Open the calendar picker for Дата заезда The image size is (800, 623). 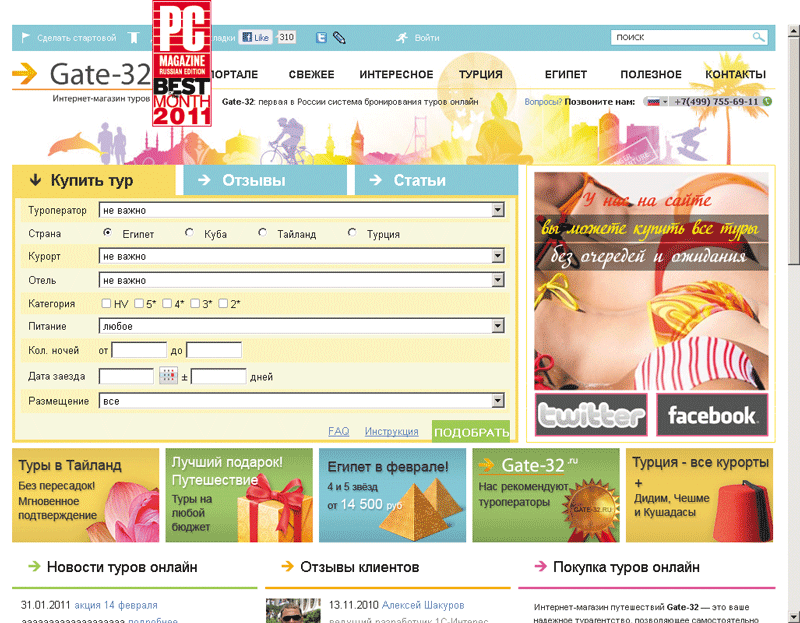168,376
